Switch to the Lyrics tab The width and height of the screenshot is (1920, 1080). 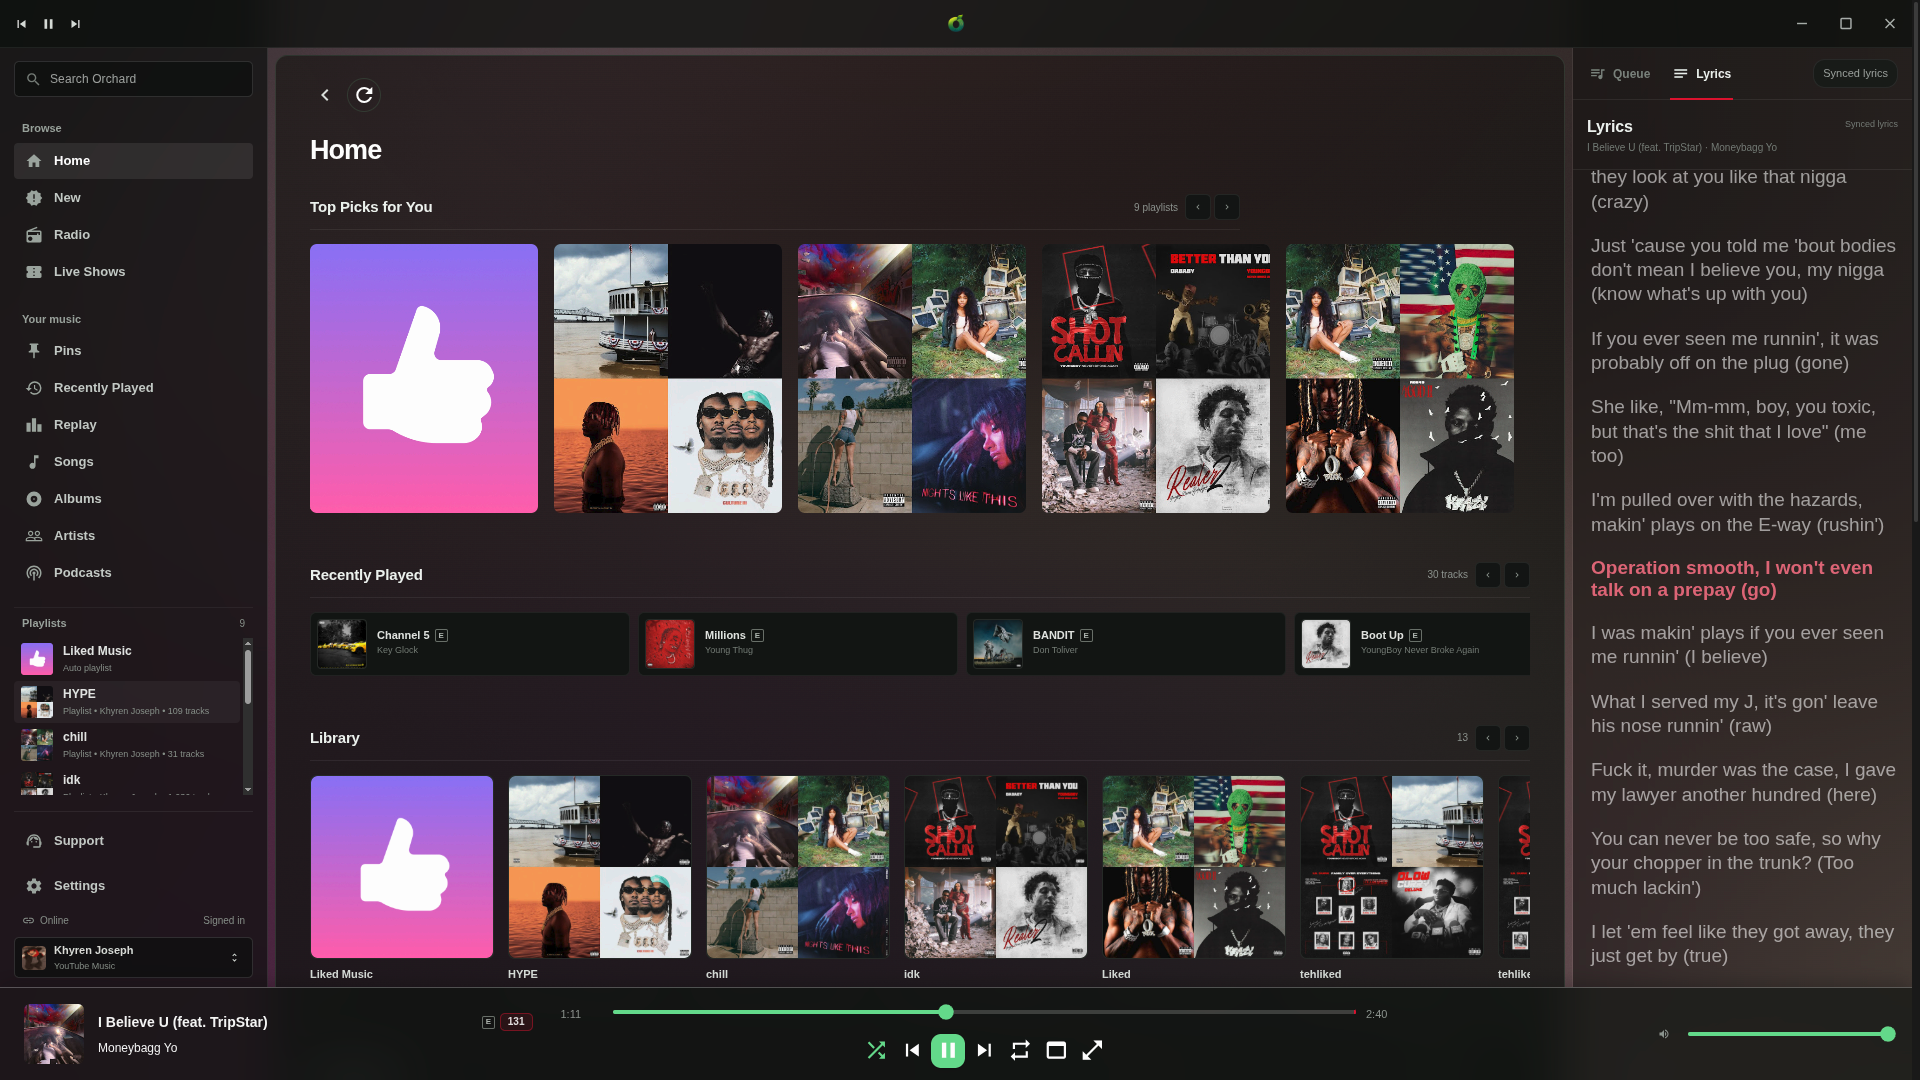coord(1702,74)
